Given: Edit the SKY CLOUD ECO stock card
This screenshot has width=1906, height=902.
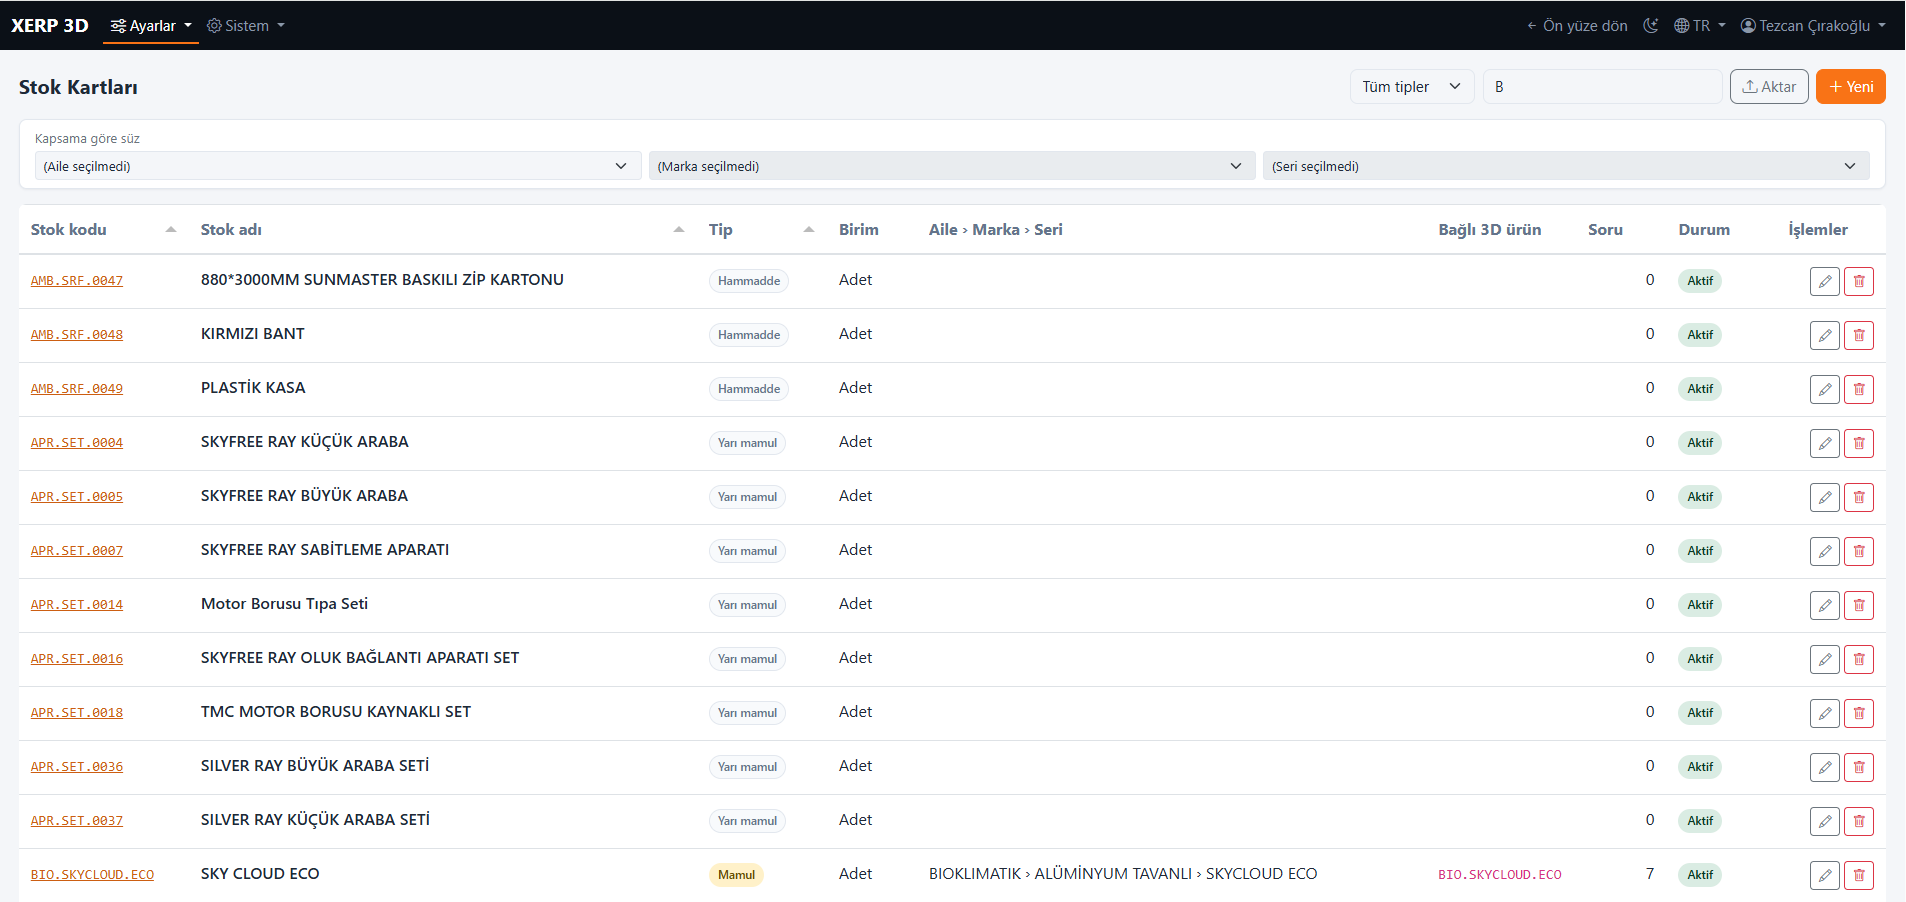Looking at the screenshot, I should coord(1825,875).
